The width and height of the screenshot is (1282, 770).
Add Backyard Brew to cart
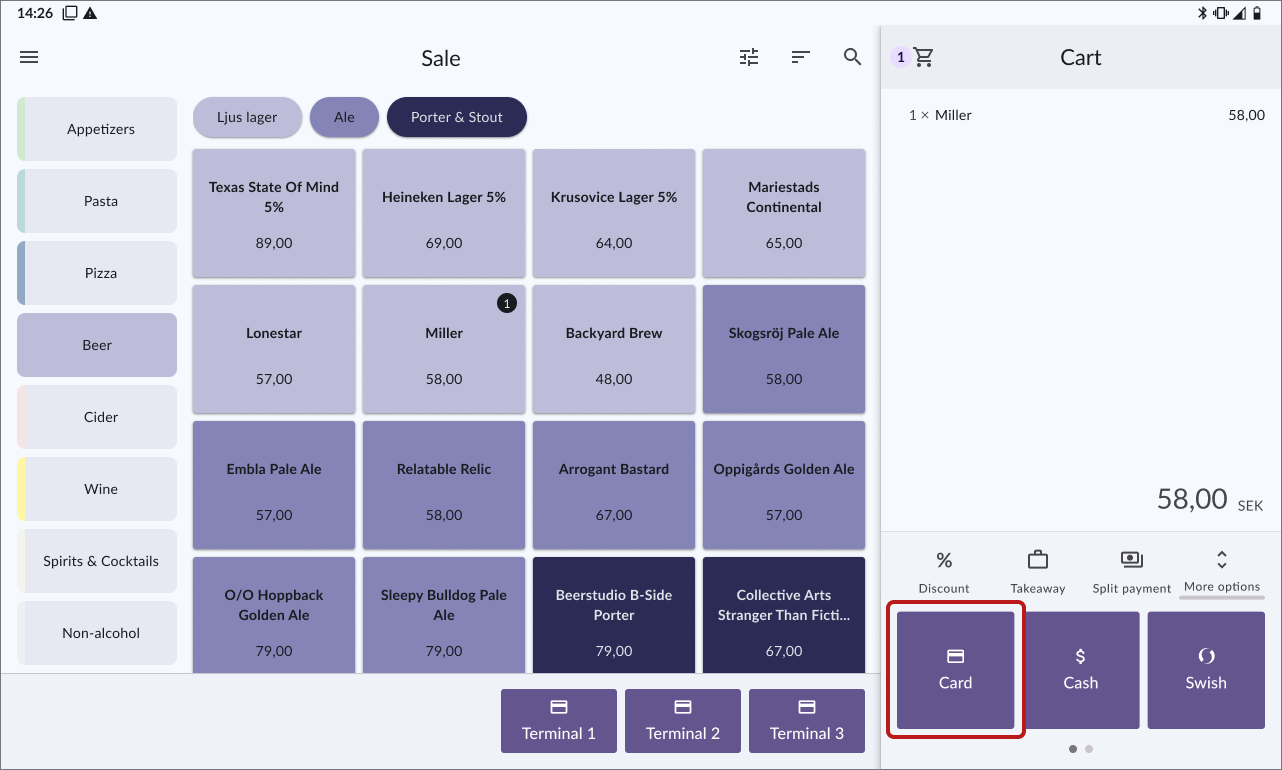[x=614, y=349]
